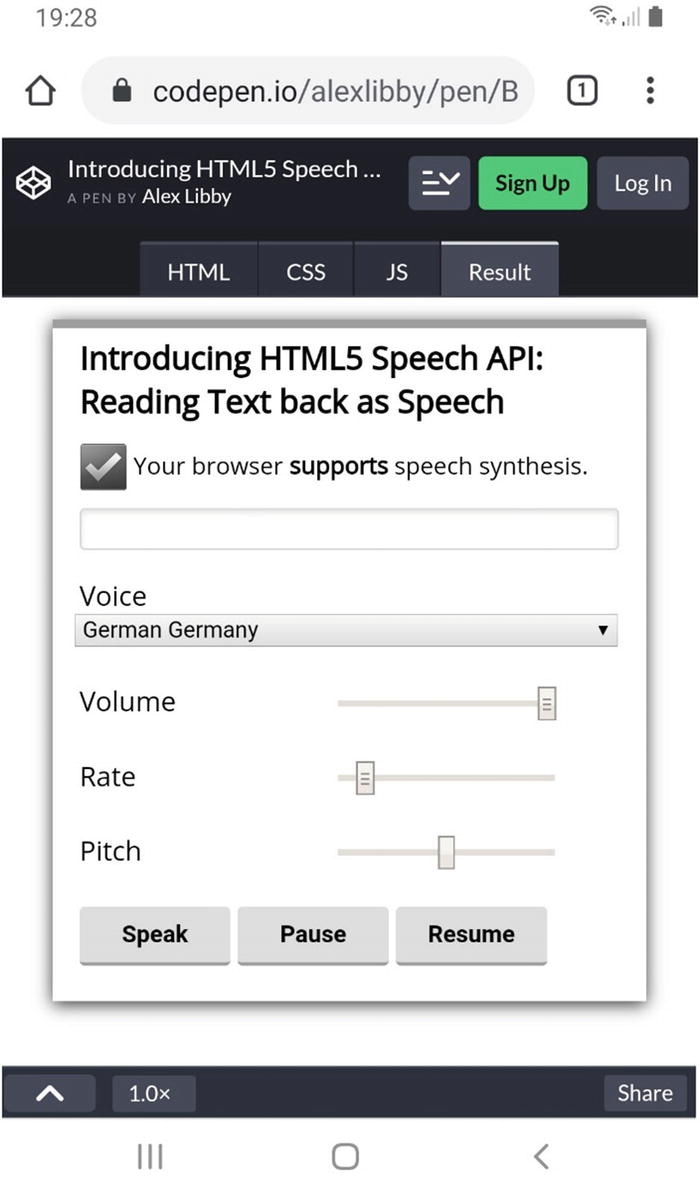Tap the Android back navigation icon
700x1177 pixels.
(541, 1157)
